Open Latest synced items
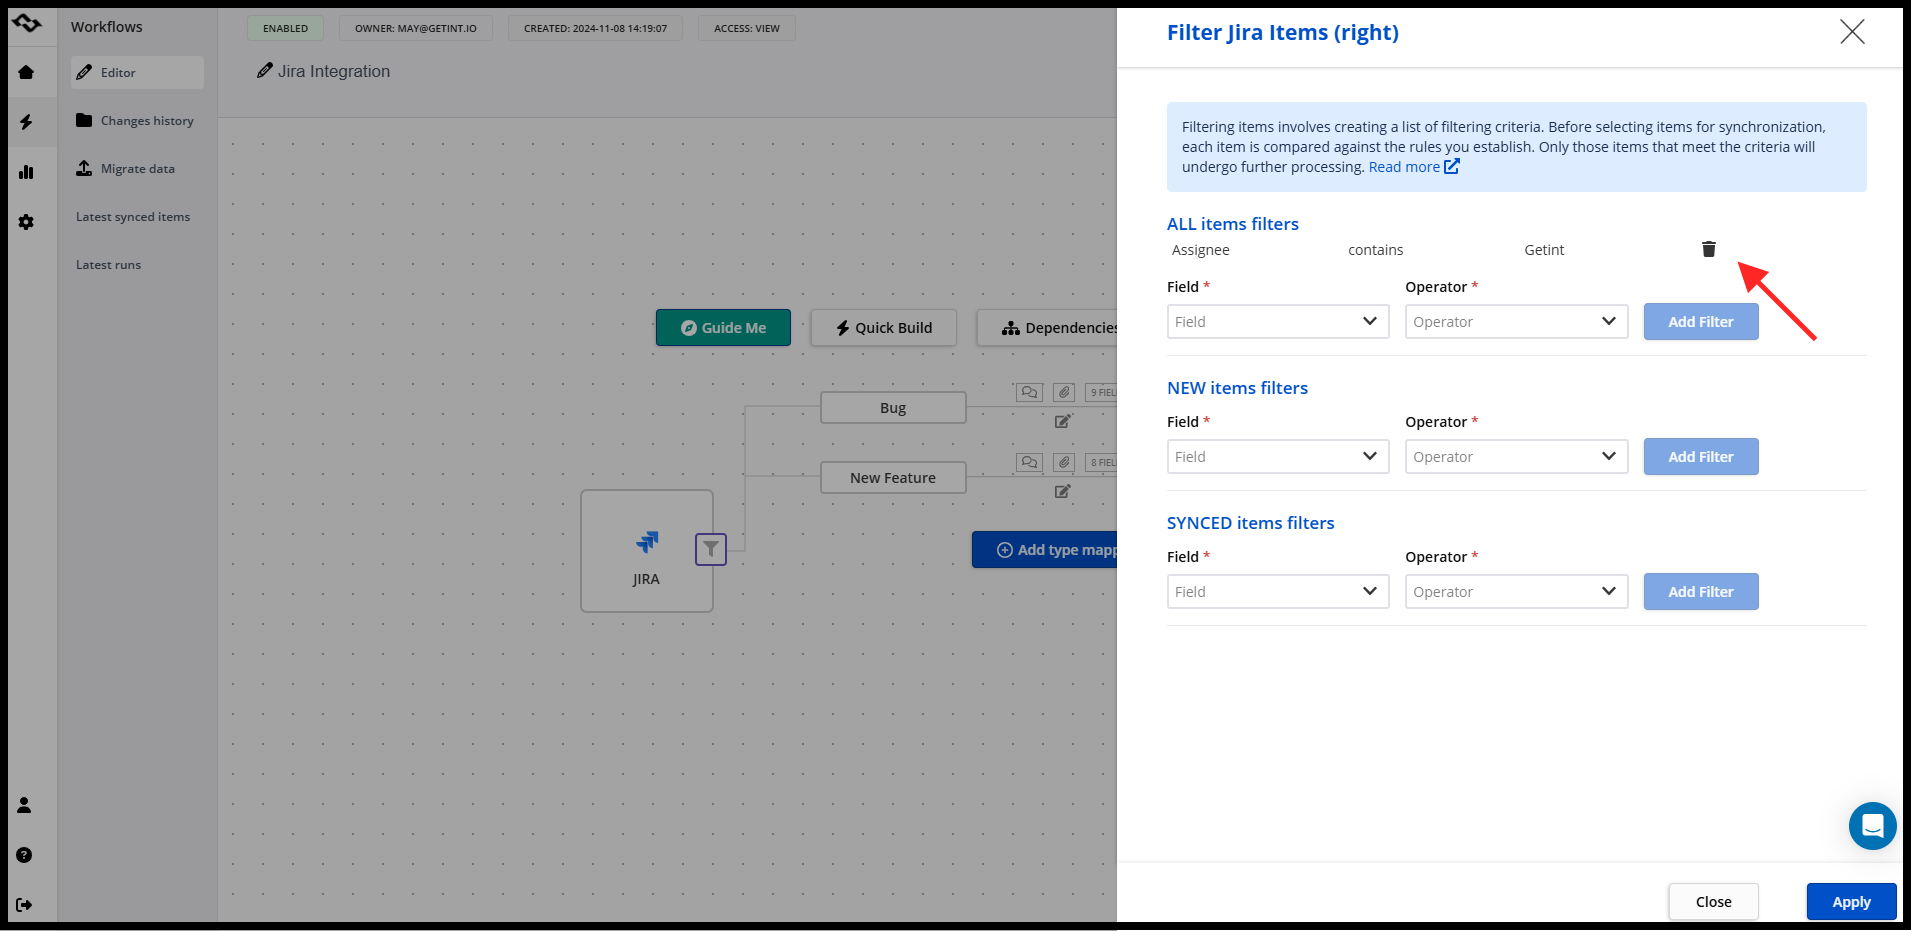This screenshot has width=1911, height=931. [x=133, y=217]
